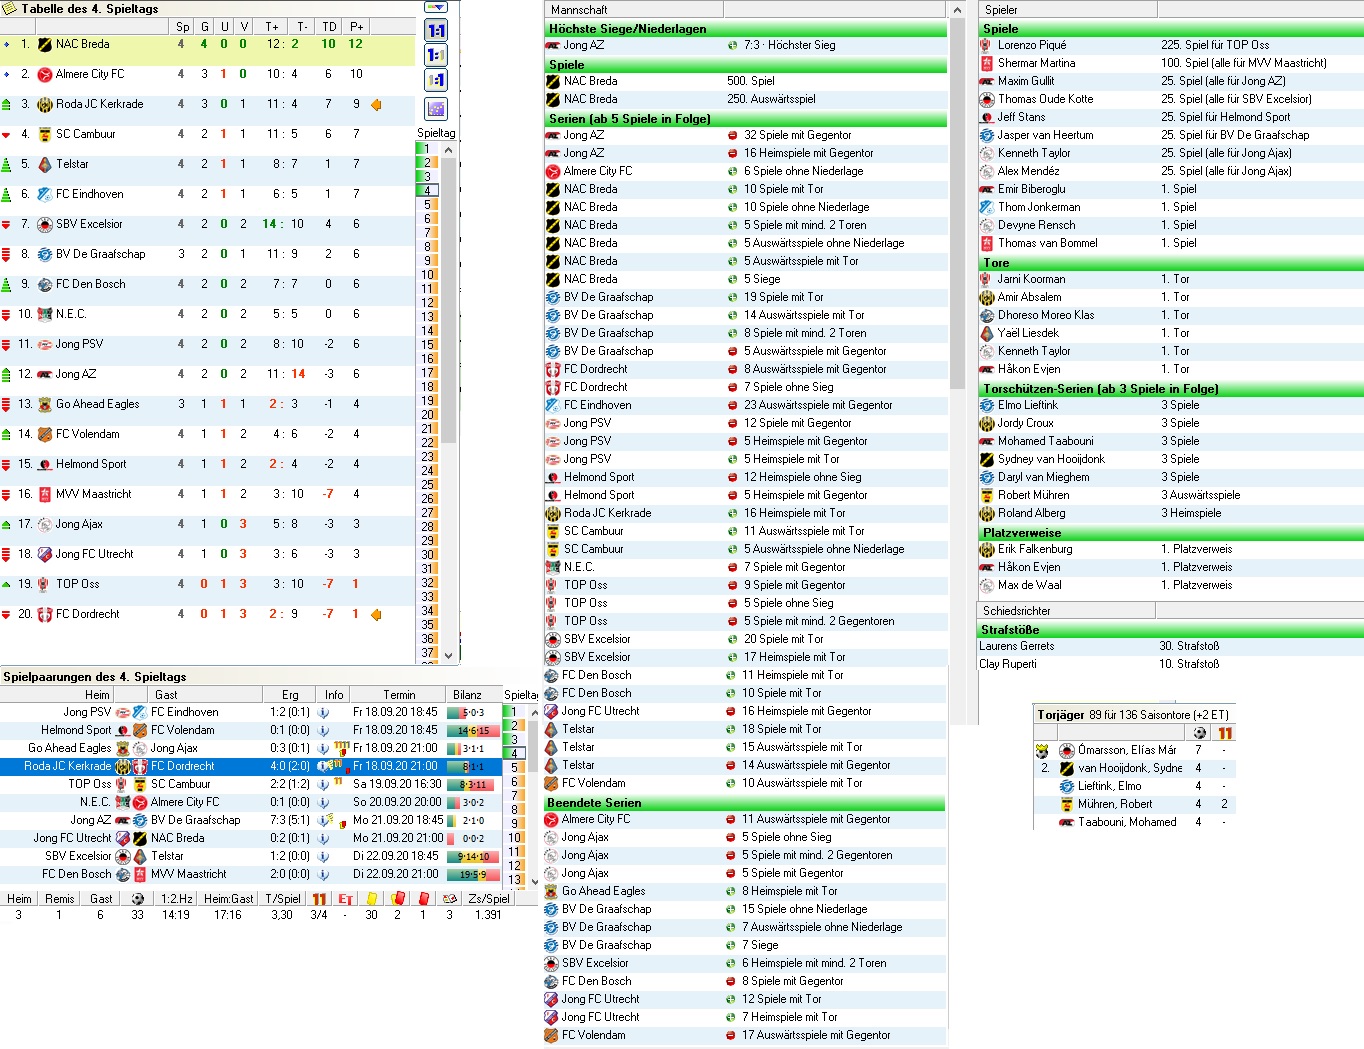Sort pairings by 'Termin' column header
Image resolution: width=1364 pixels, height=1049 pixels.
399,695
